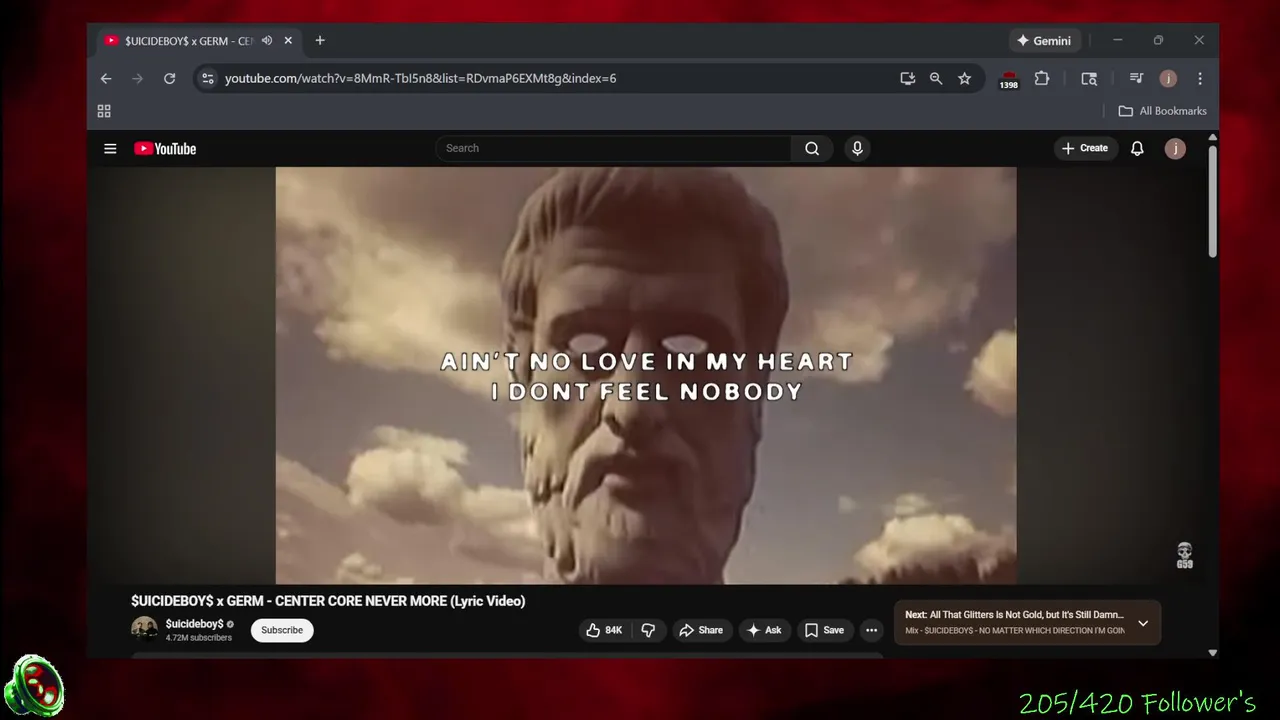
Task: Open Chrome profile avatar
Action: (1168, 78)
